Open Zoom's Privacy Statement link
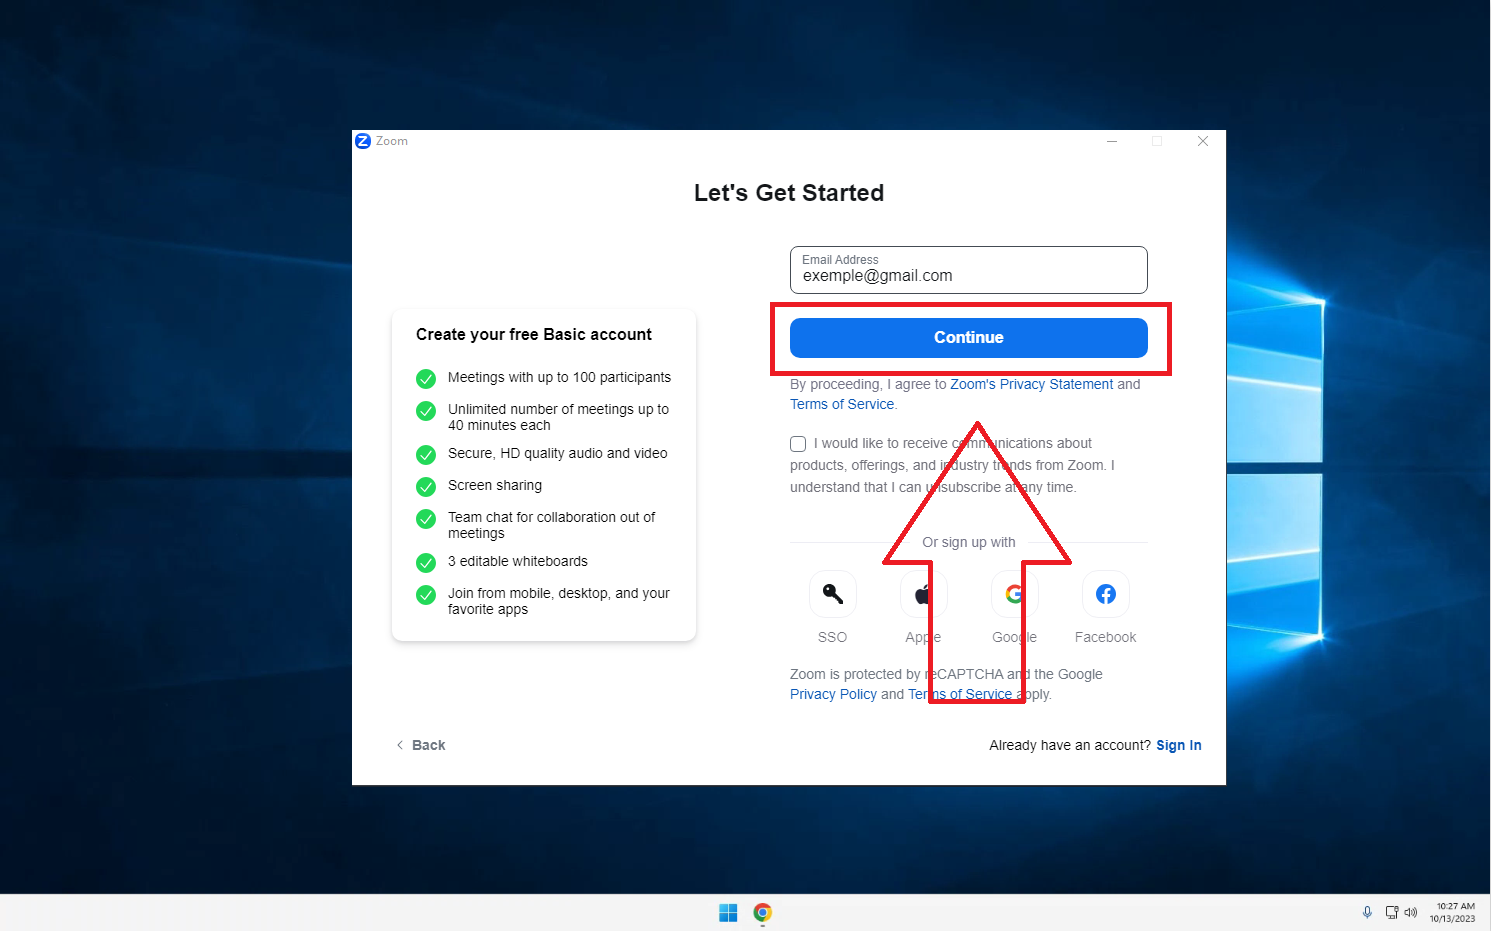 1031,384
